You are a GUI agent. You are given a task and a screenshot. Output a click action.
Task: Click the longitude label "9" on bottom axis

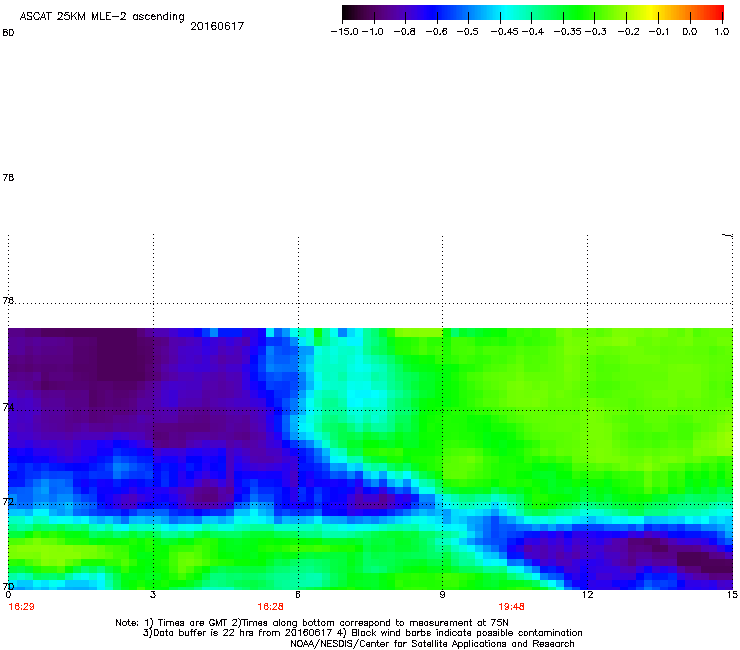tap(442, 595)
